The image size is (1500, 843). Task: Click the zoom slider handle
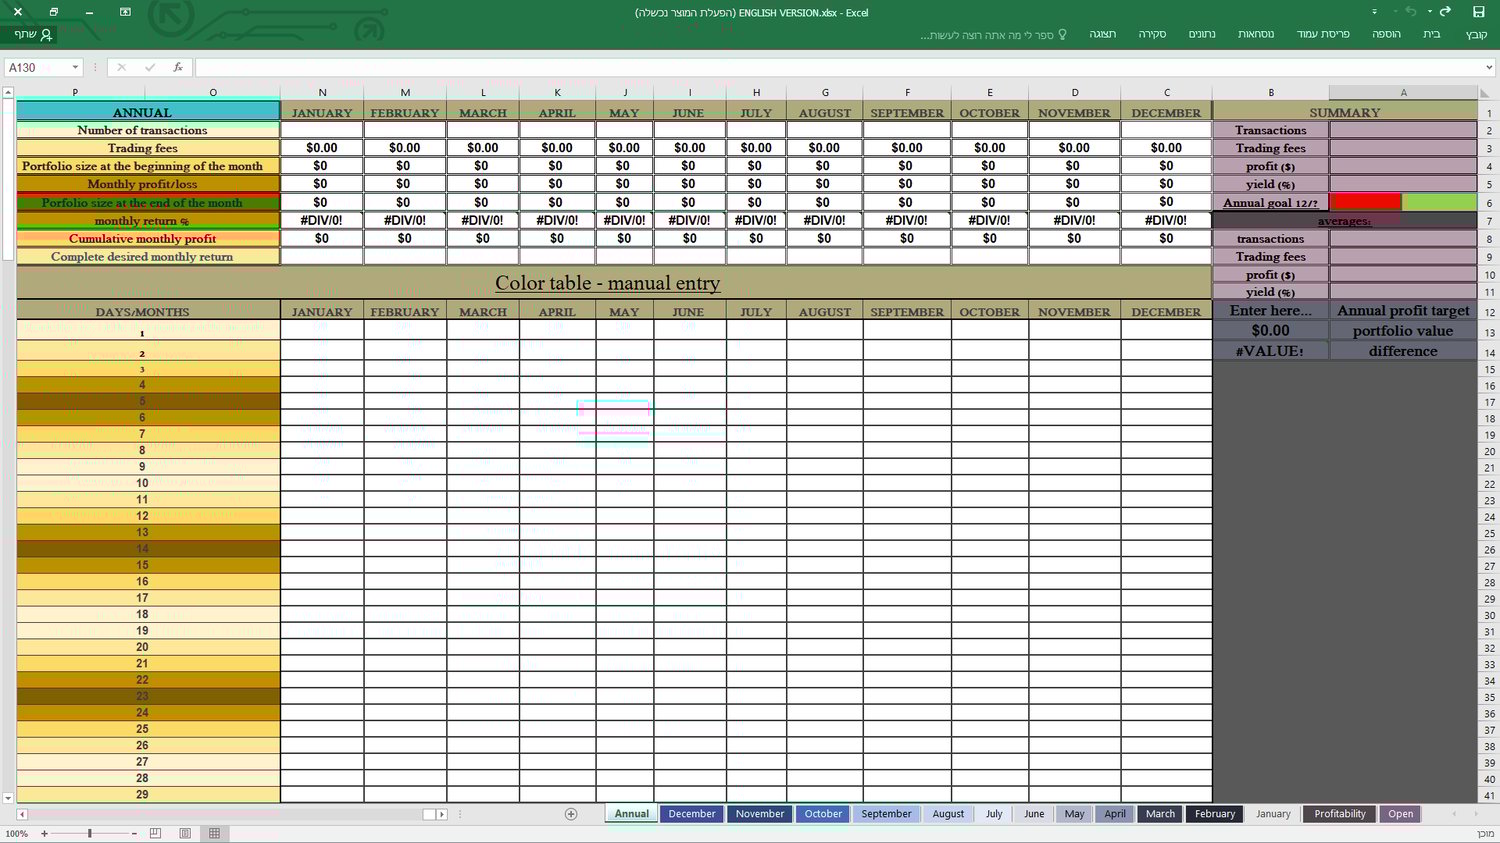[x=89, y=833]
